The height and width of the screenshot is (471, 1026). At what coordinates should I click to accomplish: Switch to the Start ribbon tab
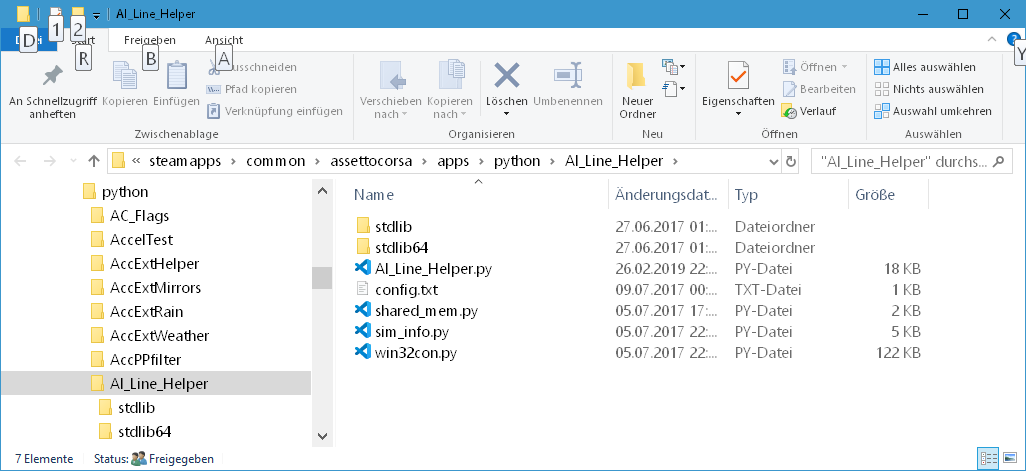[x=84, y=40]
